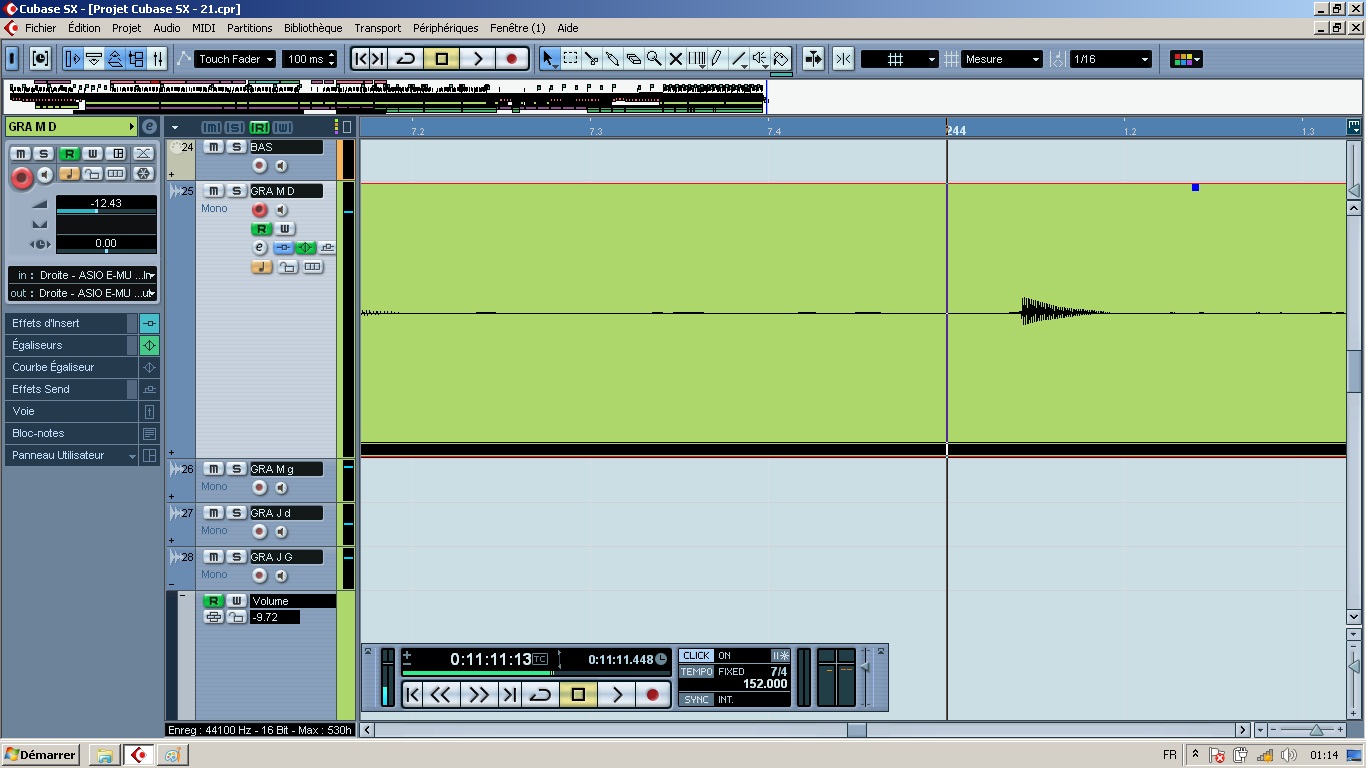The image size is (1366, 768).
Task: Click Rewind button in transport panel
Action: click(x=441, y=694)
